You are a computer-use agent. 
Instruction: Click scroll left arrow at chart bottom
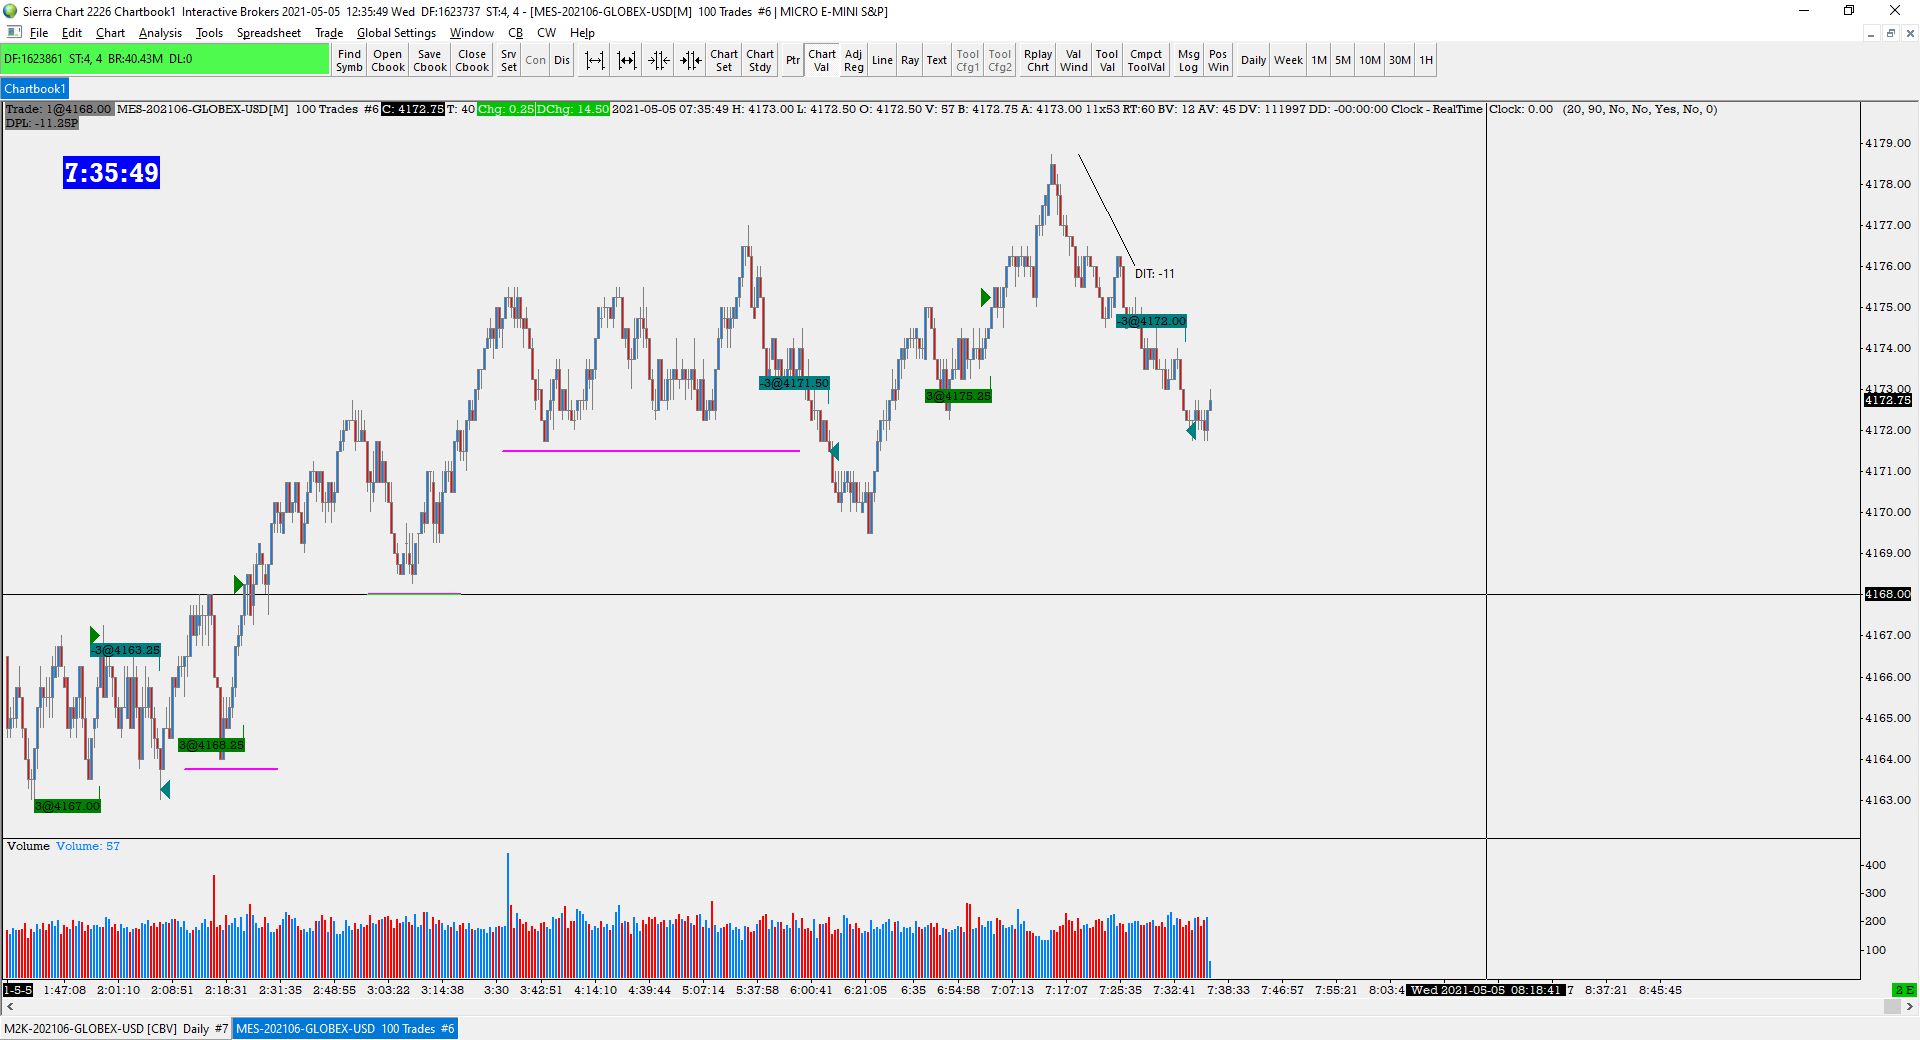click(x=10, y=1007)
